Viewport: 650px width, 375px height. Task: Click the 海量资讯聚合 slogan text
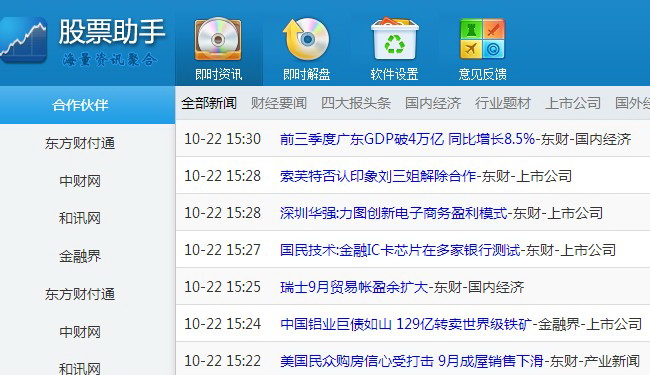110,60
